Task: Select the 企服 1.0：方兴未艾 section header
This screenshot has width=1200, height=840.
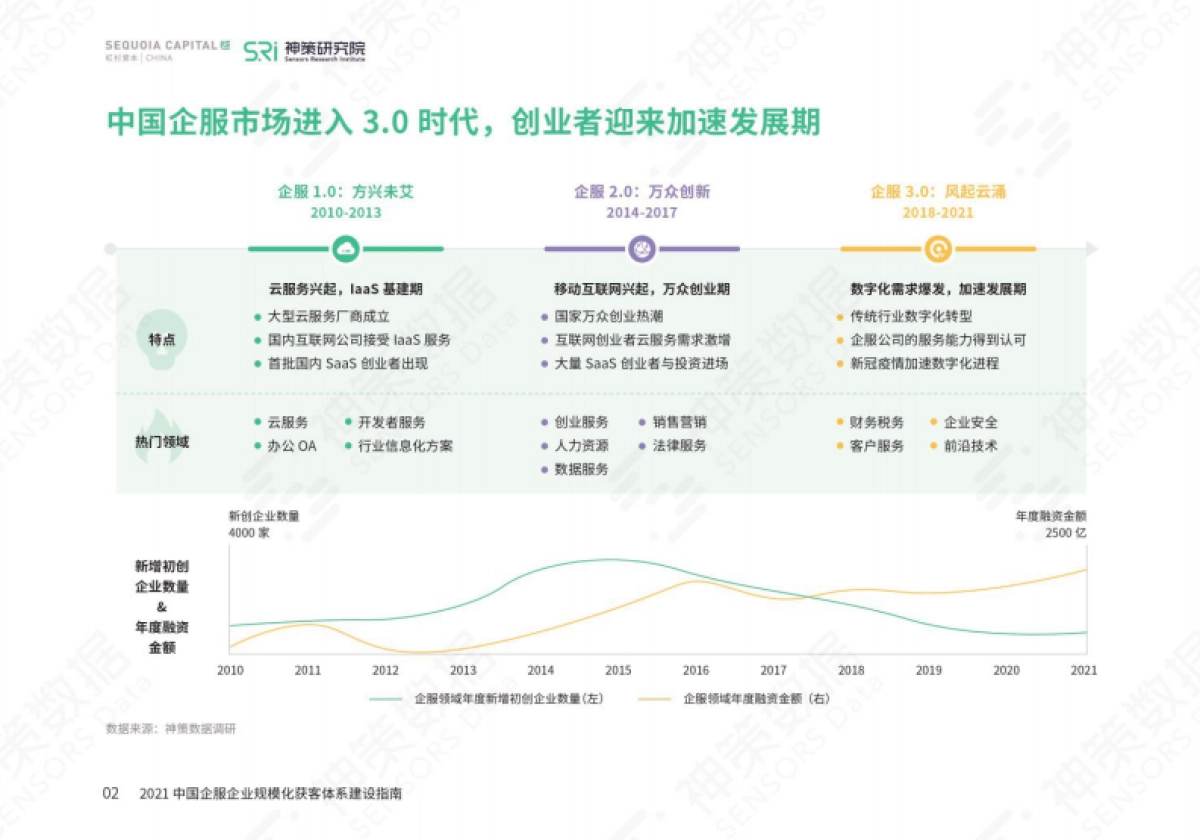Action: click(x=345, y=192)
